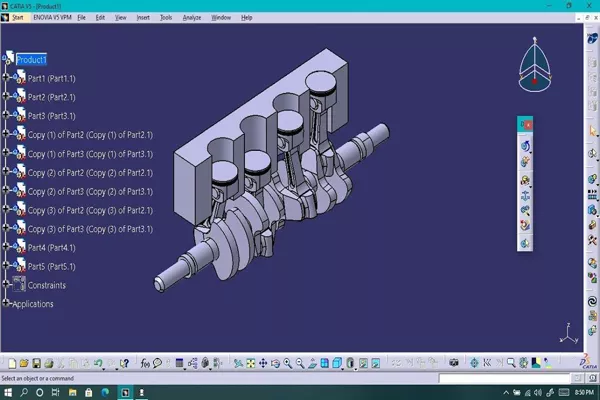Screen dimensions: 600x400
Task: Click the command input field in status bar
Action: pyautogui.click(x=504, y=379)
